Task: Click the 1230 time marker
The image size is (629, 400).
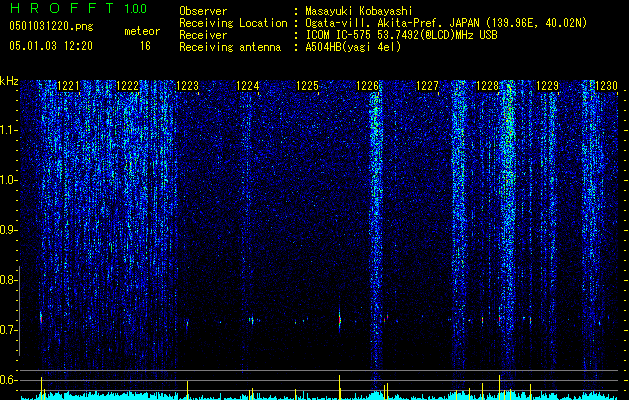Action: (x=607, y=86)
